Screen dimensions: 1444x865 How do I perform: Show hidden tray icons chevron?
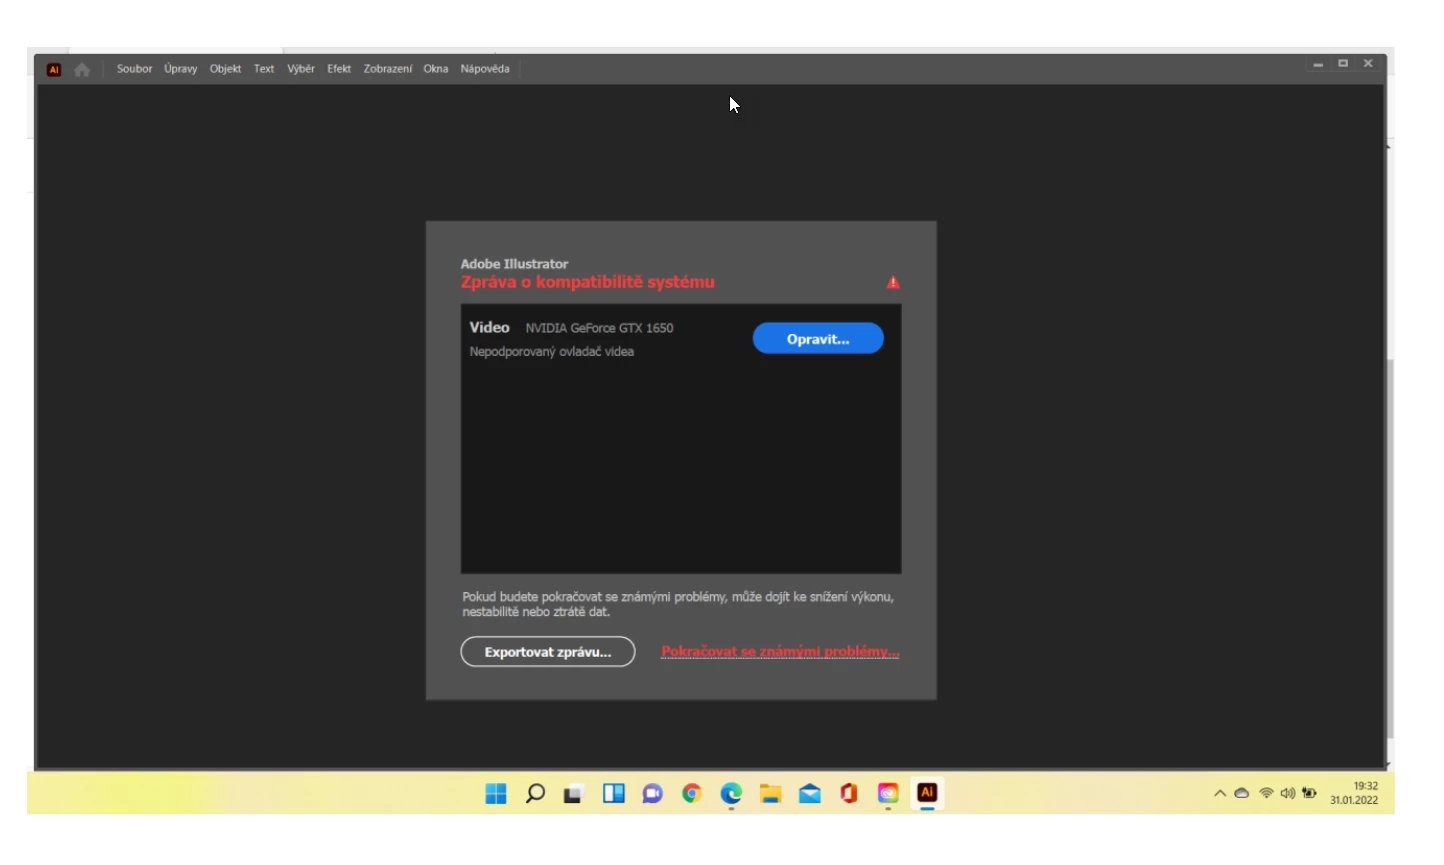coord(1220,793)
